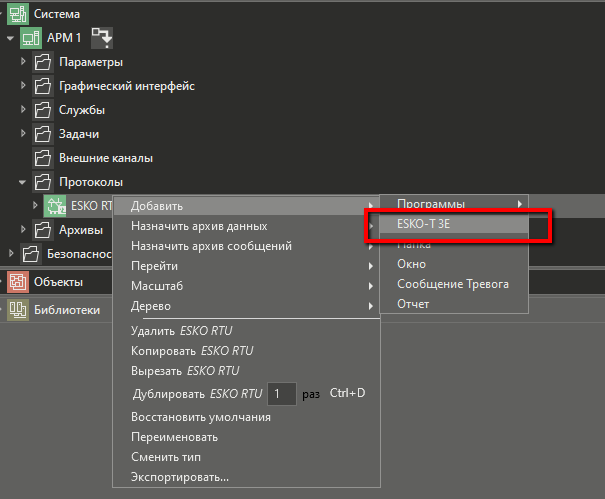Click the duplicate count input field
Image resolution: width=605 pixels, height=499 pixels.
pyautogui.click(x=281, y=393)
